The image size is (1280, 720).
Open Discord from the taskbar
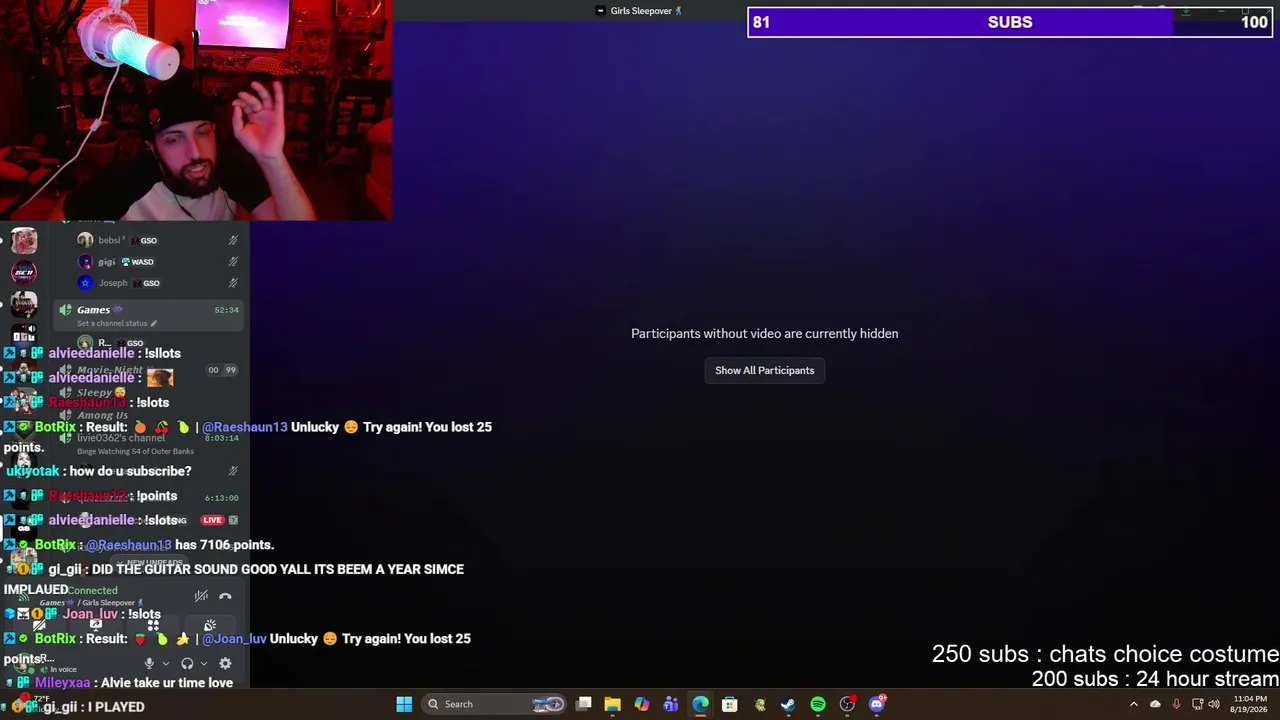[x=877, y=704]
